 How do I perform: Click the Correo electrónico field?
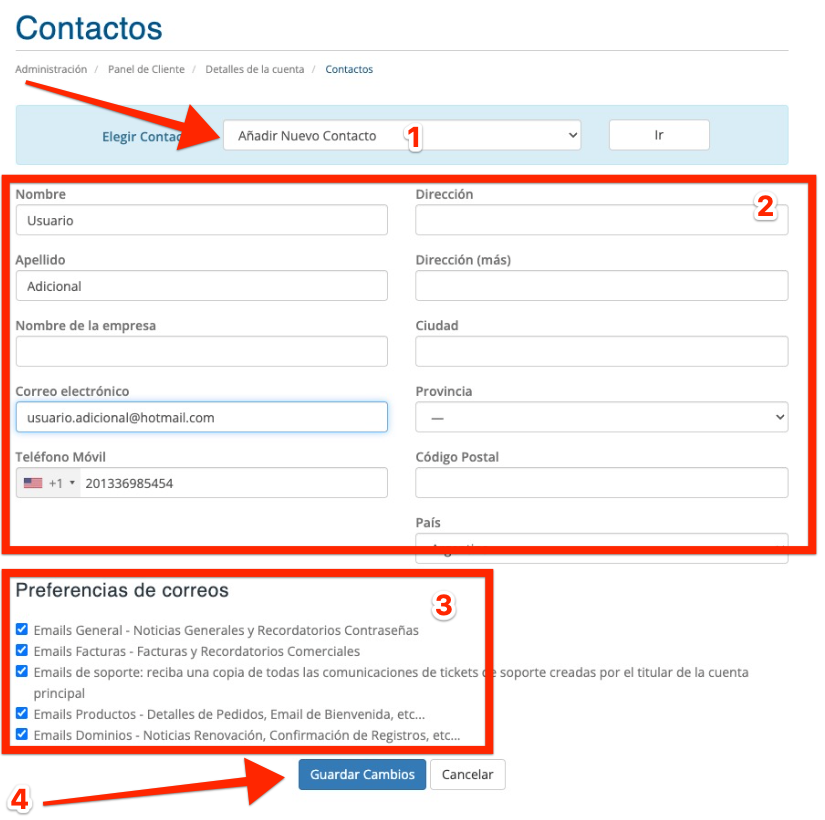point(201,417)
